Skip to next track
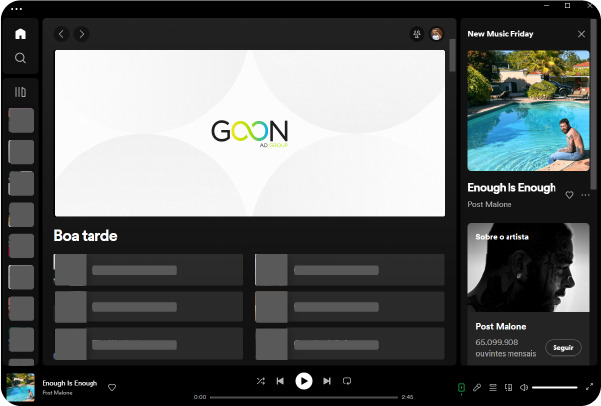 [327, 381]
